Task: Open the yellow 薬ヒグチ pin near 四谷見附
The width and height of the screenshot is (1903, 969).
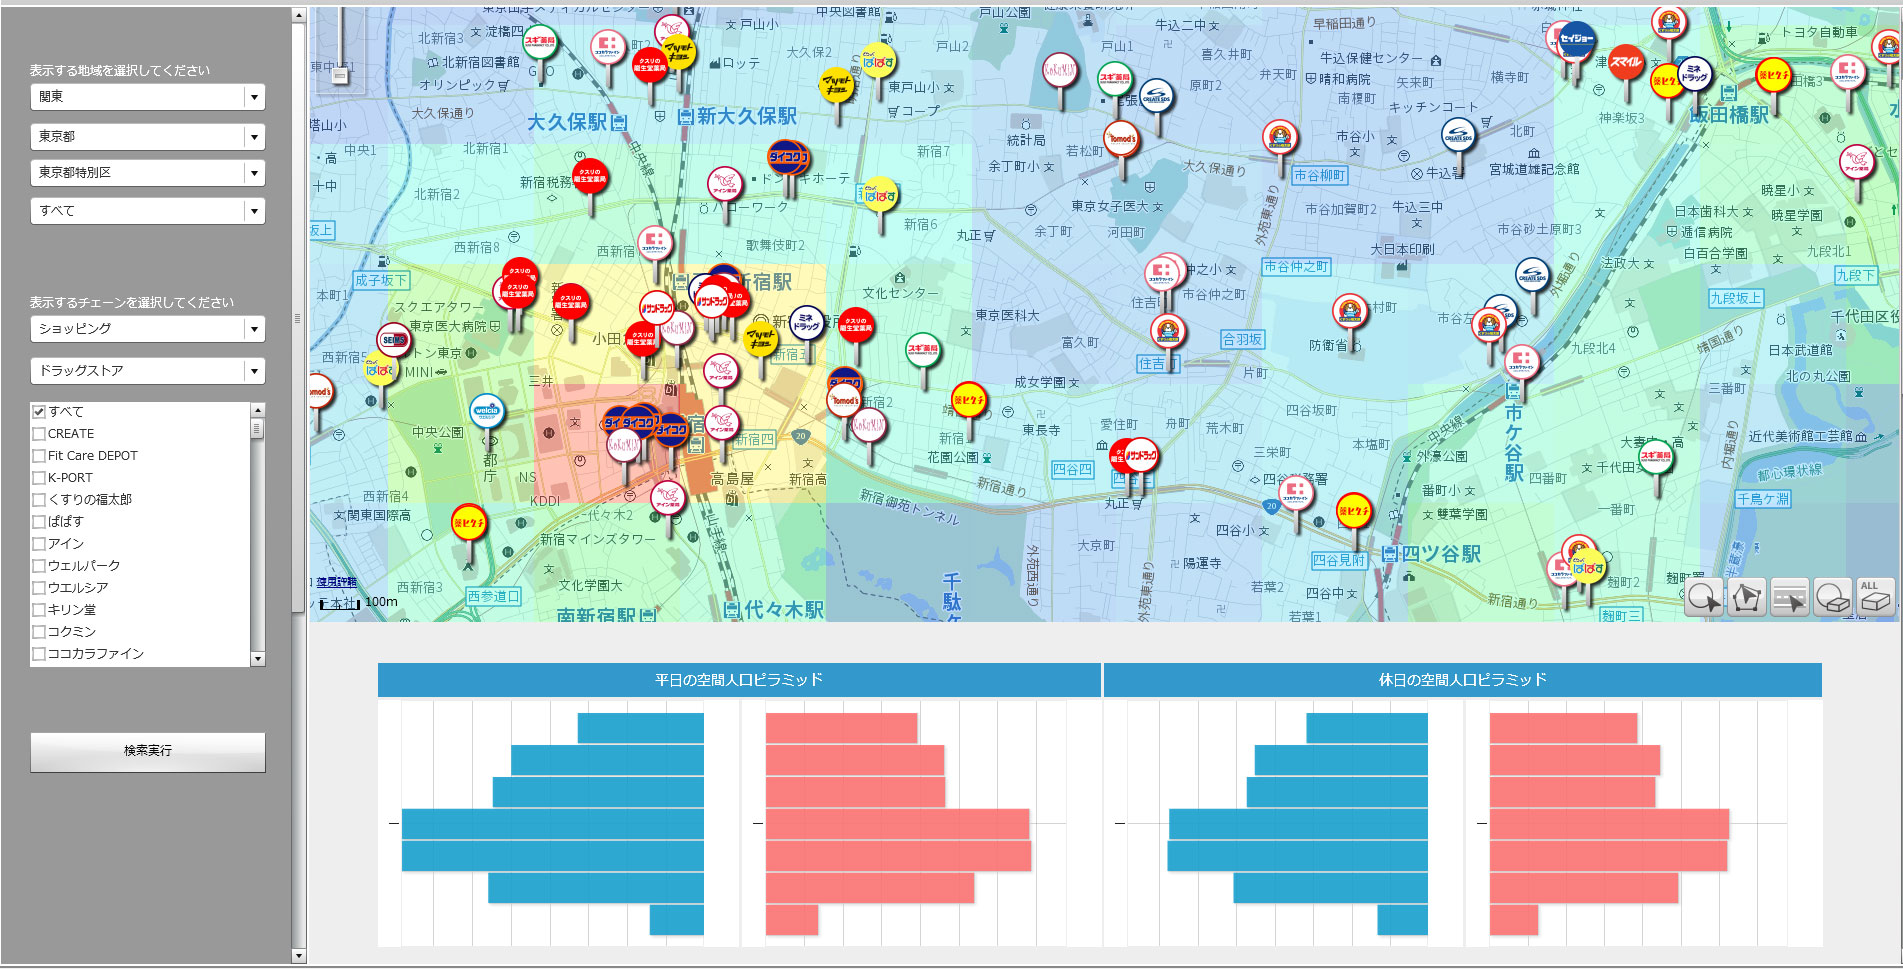Action: point(1353,510)
